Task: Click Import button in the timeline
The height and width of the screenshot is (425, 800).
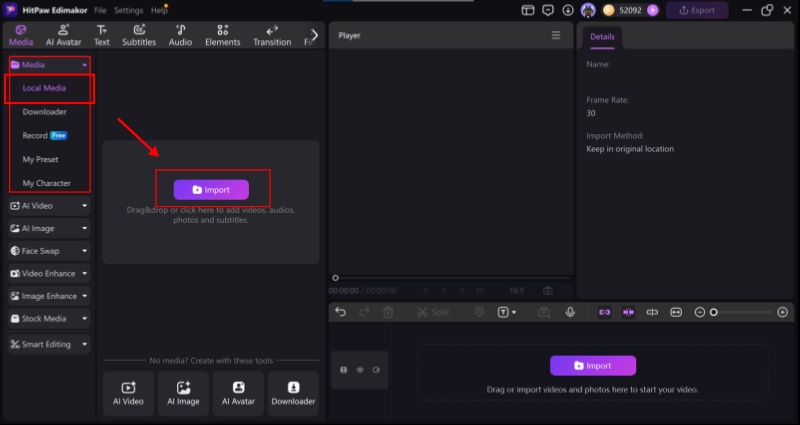Action: pos(593,365)
